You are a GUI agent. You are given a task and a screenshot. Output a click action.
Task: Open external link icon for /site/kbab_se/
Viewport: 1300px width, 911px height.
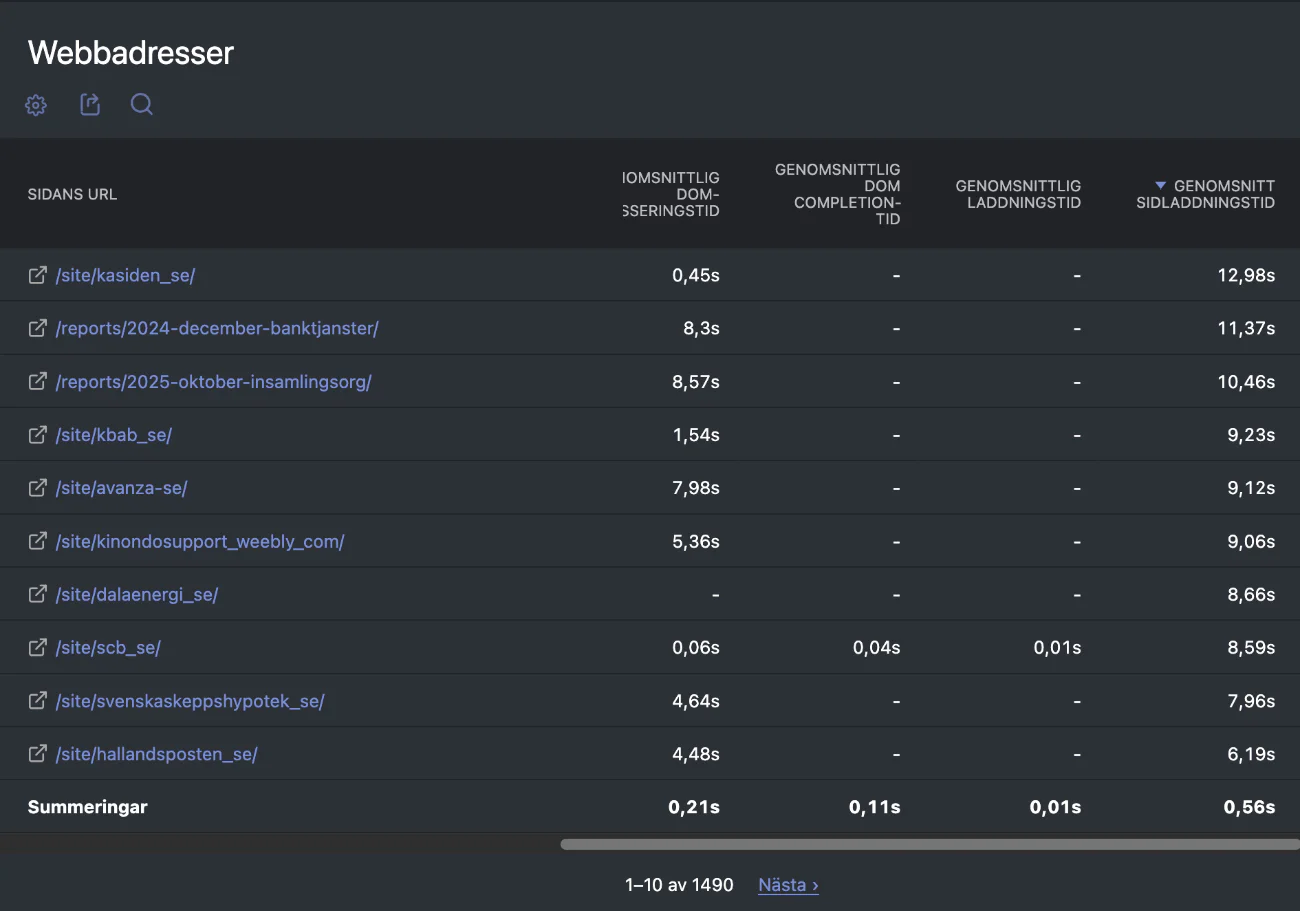[x=38, y=435]
